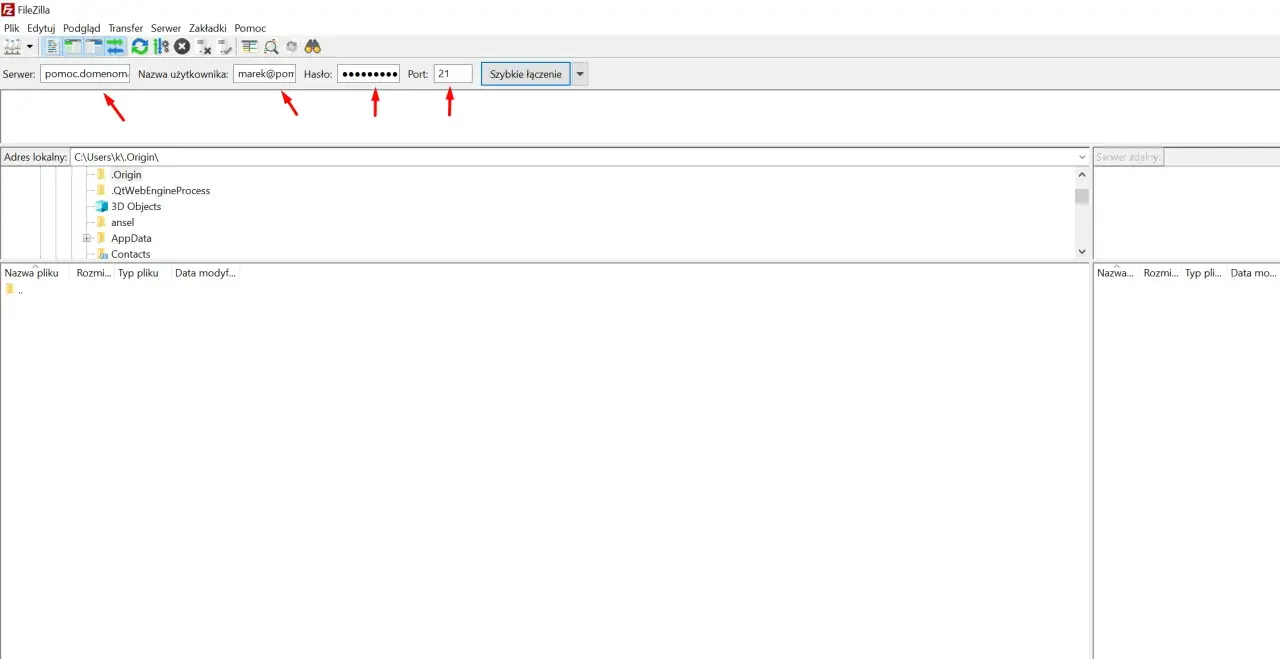The image size is (1280, 659).
Task: Reconnect to the last server
Action: coord(225,46)
